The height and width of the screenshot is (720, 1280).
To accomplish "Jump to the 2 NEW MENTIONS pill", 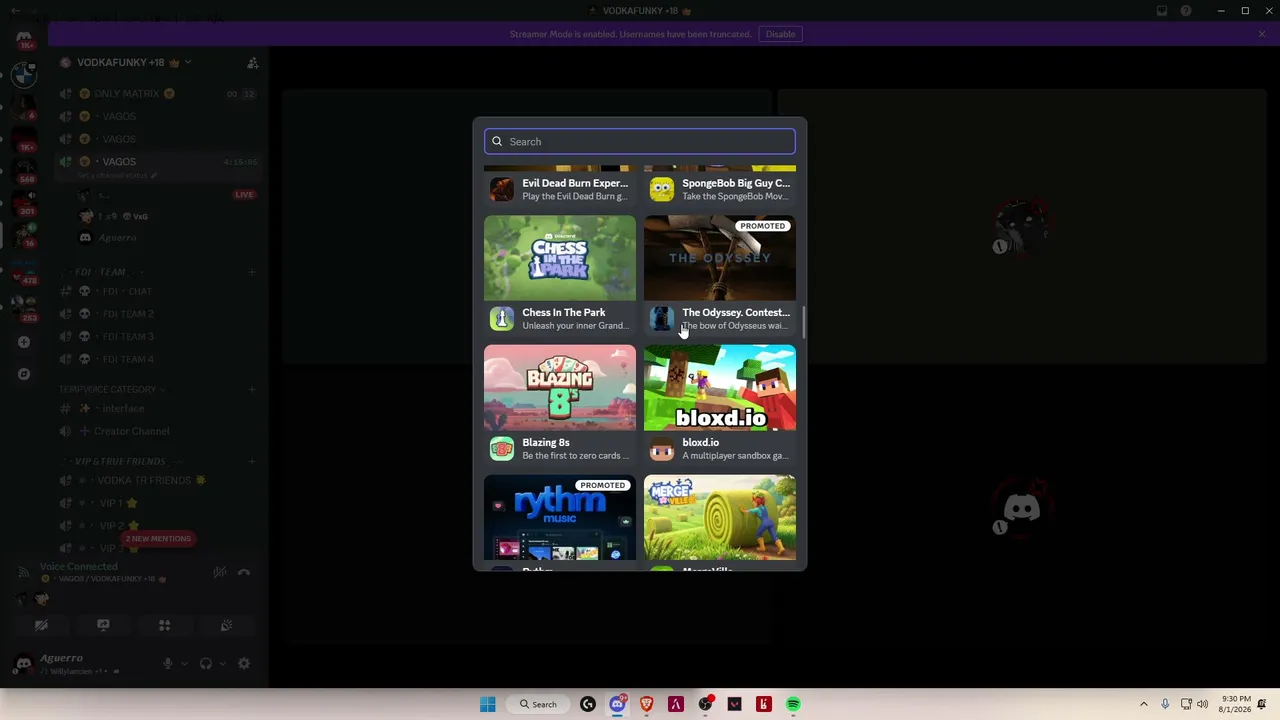I will click(x=158, y=539).
